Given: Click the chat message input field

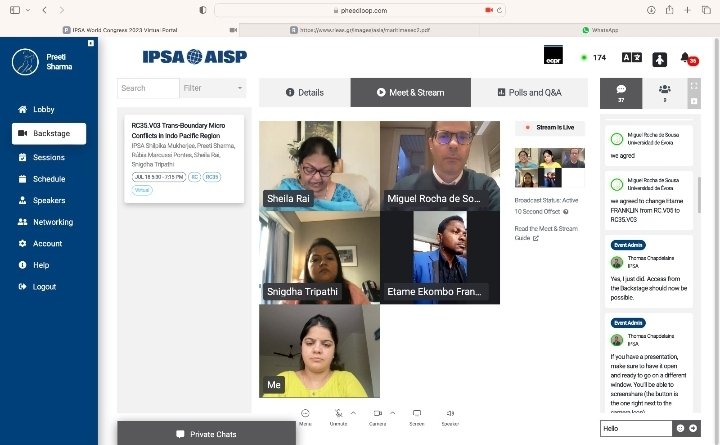Looking at the screenshot, I should [x=636, y=428].
